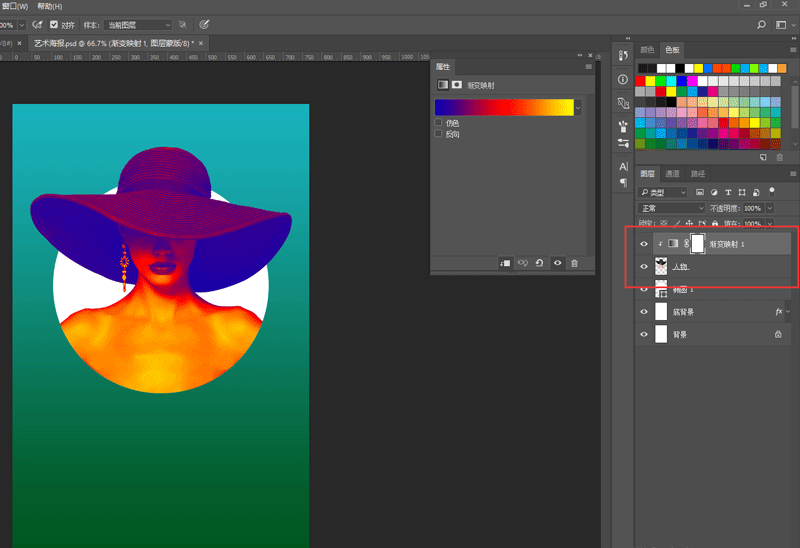Switch to the 颜色 tab
Viewport: 800px width, 548px height.
(647, 49)
